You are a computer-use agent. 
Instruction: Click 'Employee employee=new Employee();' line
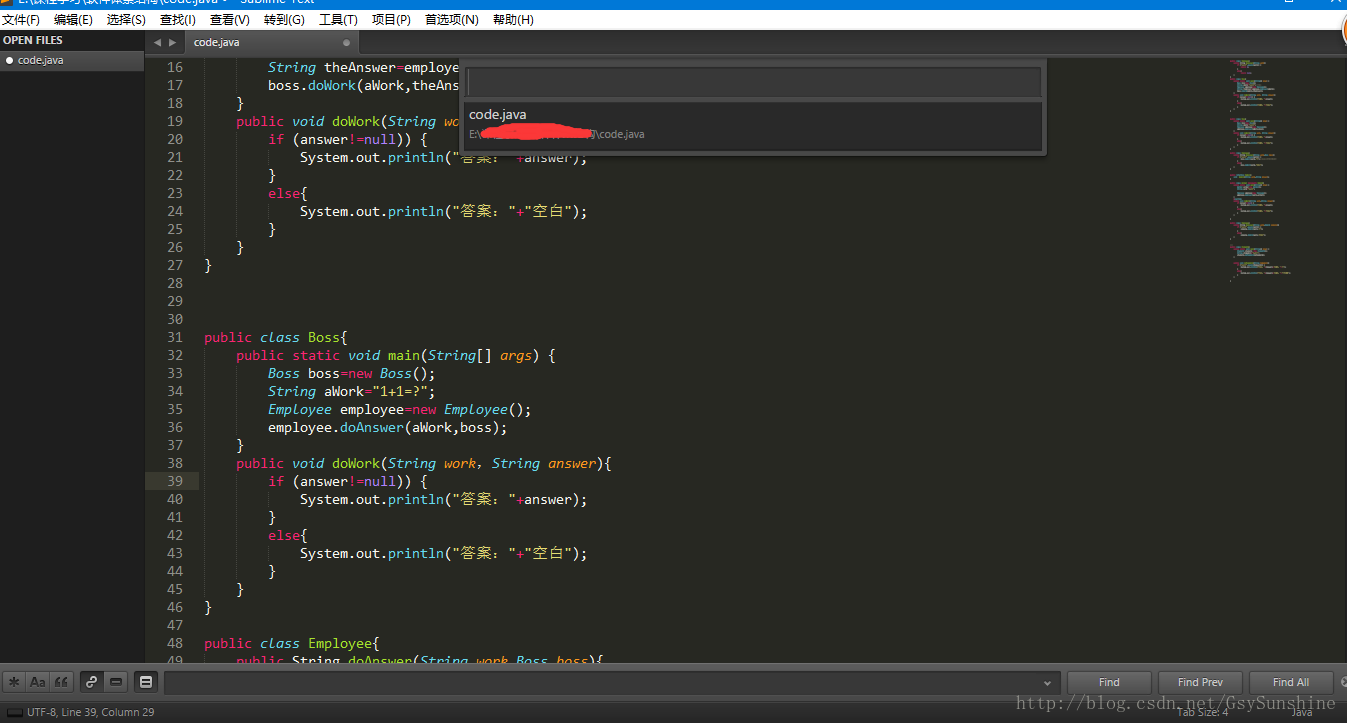[x=400, y=409]
